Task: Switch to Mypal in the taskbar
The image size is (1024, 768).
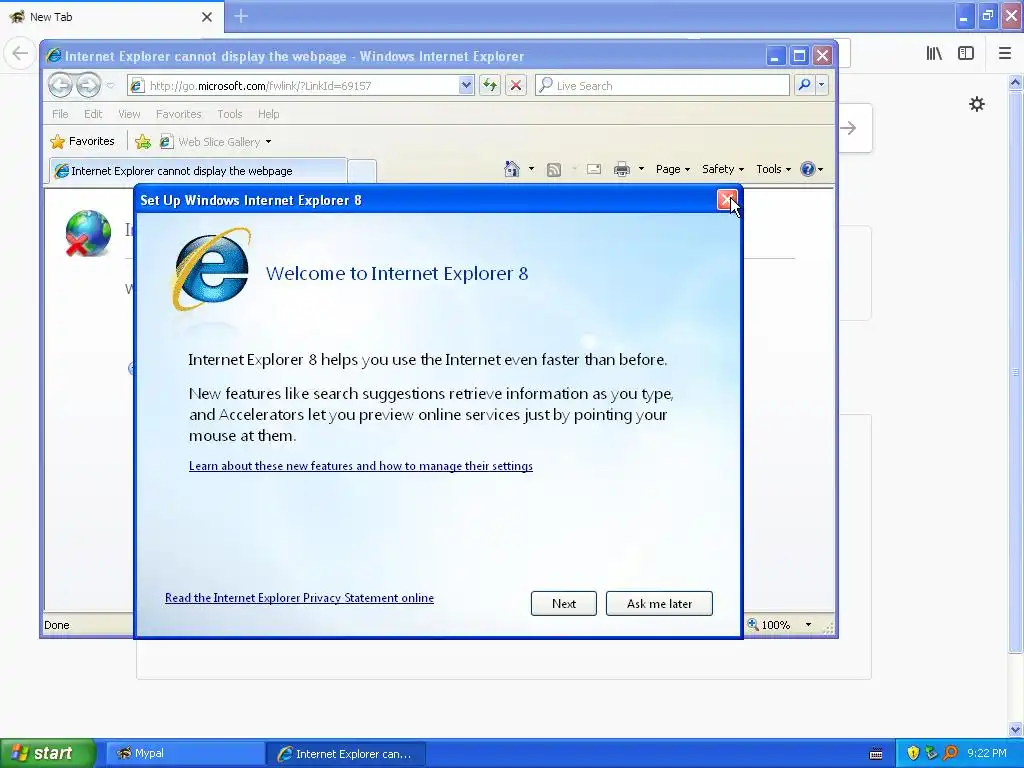Action: click(x=185, y=754)
